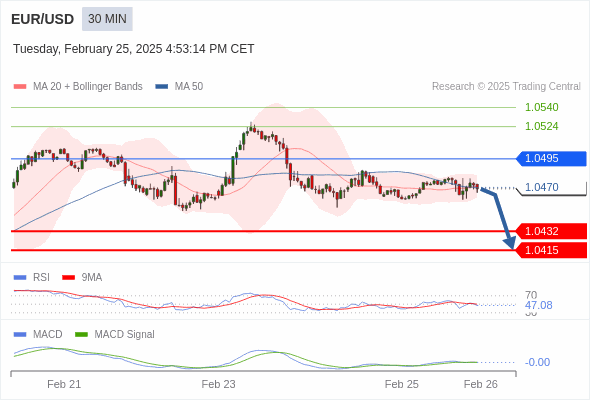Click the MACD Signal green legend marker
590x400 pixels.
81,335
